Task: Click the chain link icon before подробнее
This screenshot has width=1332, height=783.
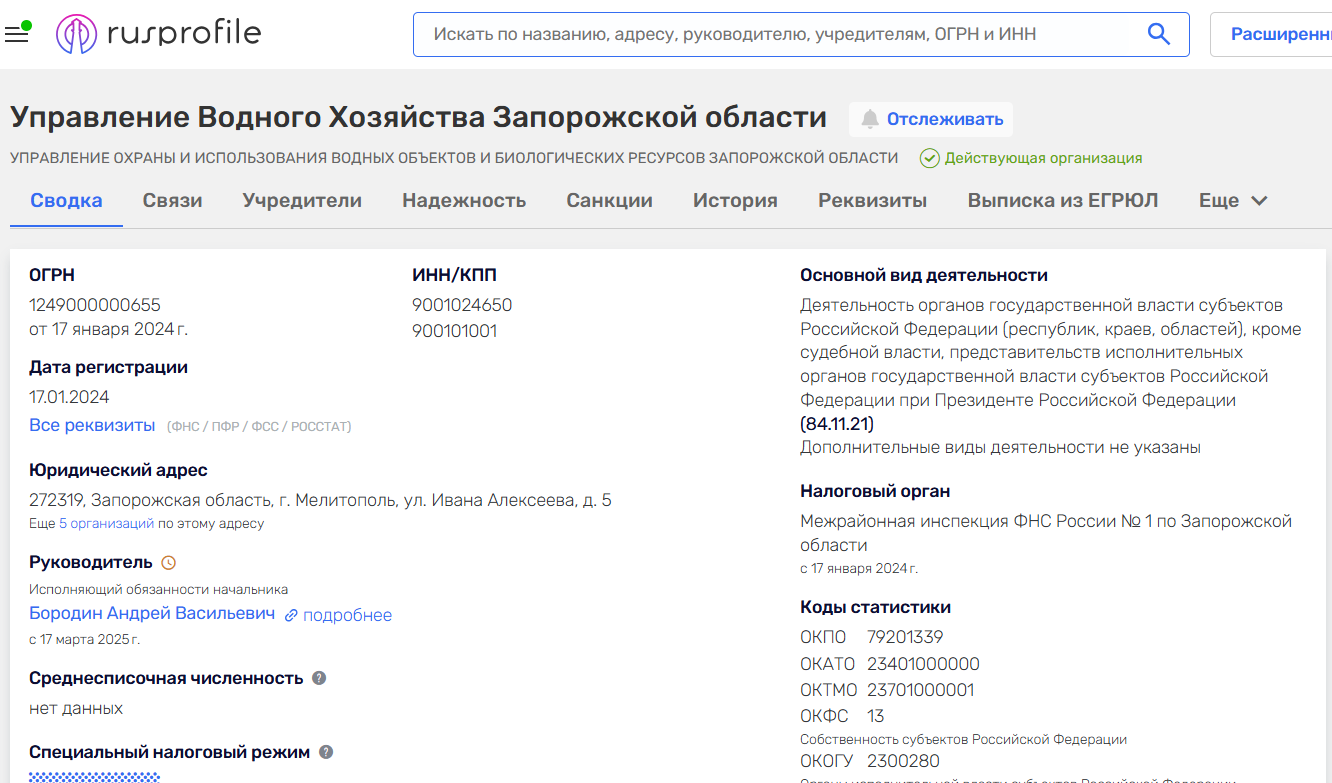Action: (x=291, y=616)
